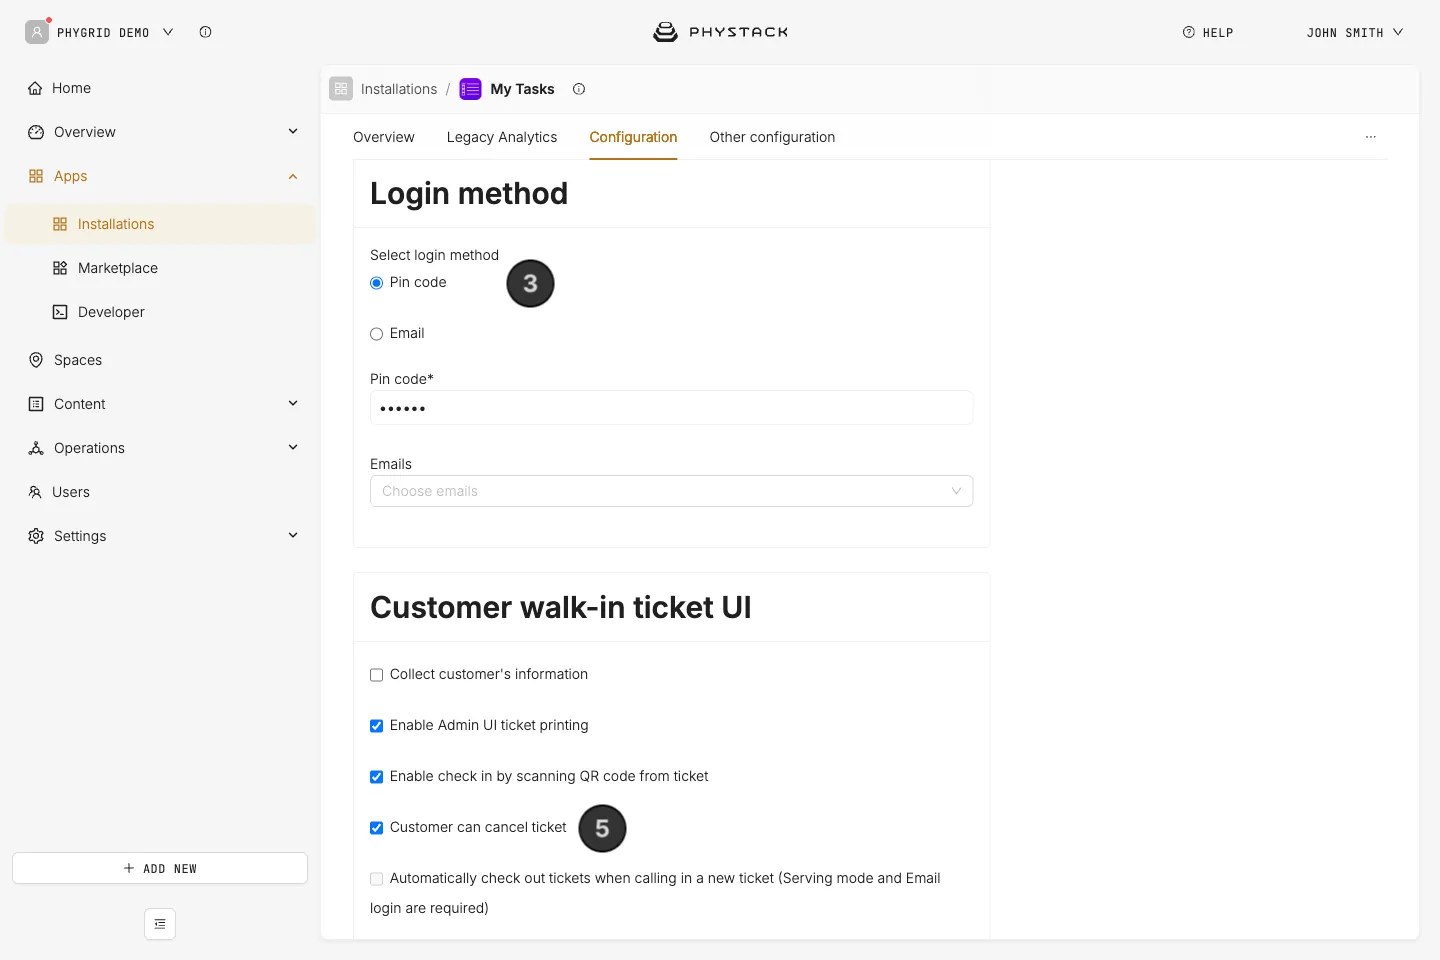Click the Home icon in sidebar
This screenshot has height=960, width=1440.
[x=35, y=88]
